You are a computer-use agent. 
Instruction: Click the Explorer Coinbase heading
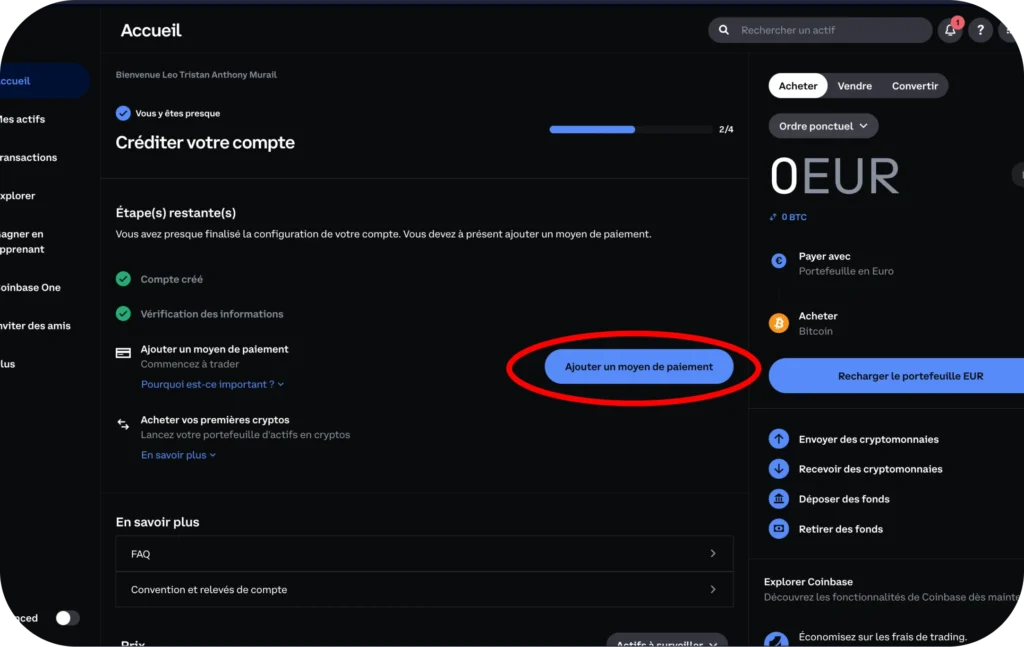(808, 582)
